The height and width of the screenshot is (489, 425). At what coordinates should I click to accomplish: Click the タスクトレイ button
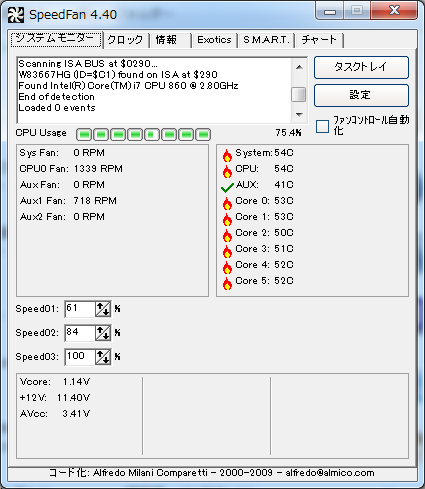pos(361,67)
